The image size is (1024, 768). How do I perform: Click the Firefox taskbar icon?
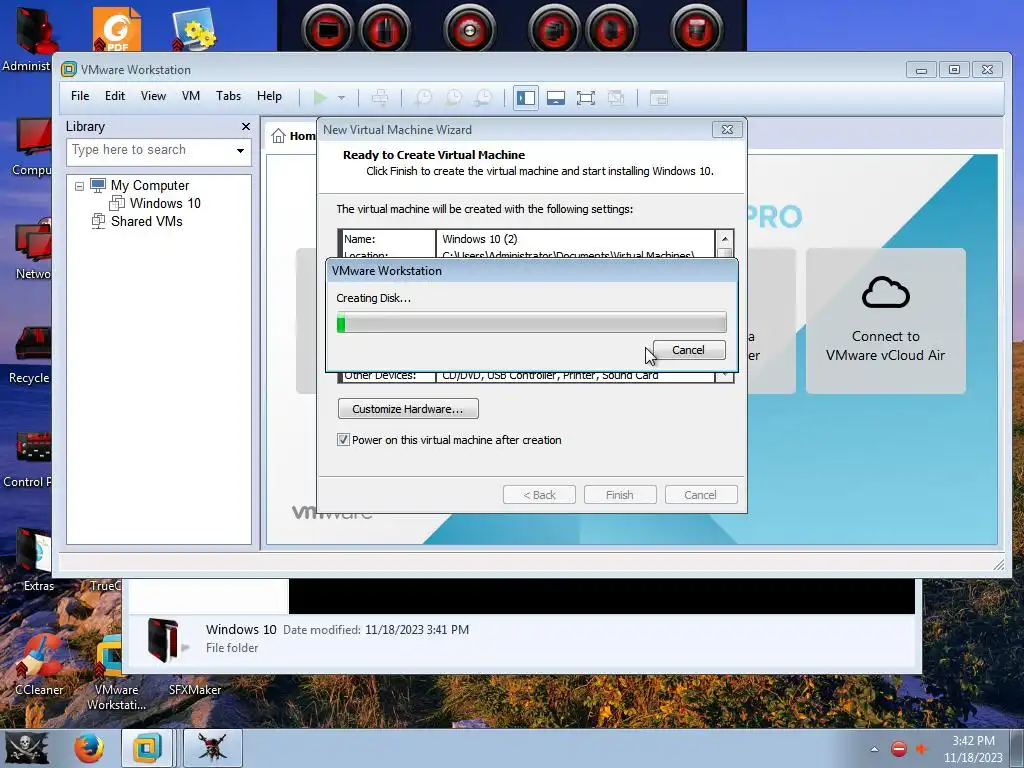point(89,748)
